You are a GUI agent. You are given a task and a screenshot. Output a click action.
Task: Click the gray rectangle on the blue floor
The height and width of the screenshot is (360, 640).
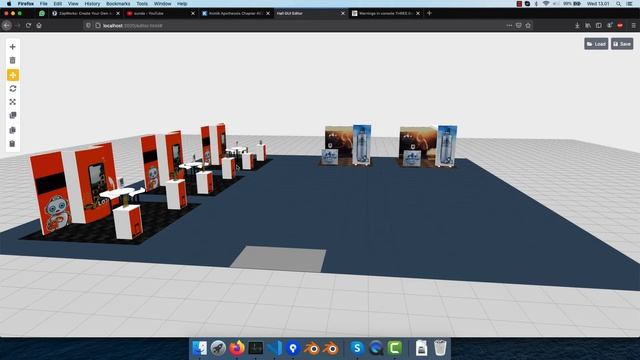click(279, 258)
